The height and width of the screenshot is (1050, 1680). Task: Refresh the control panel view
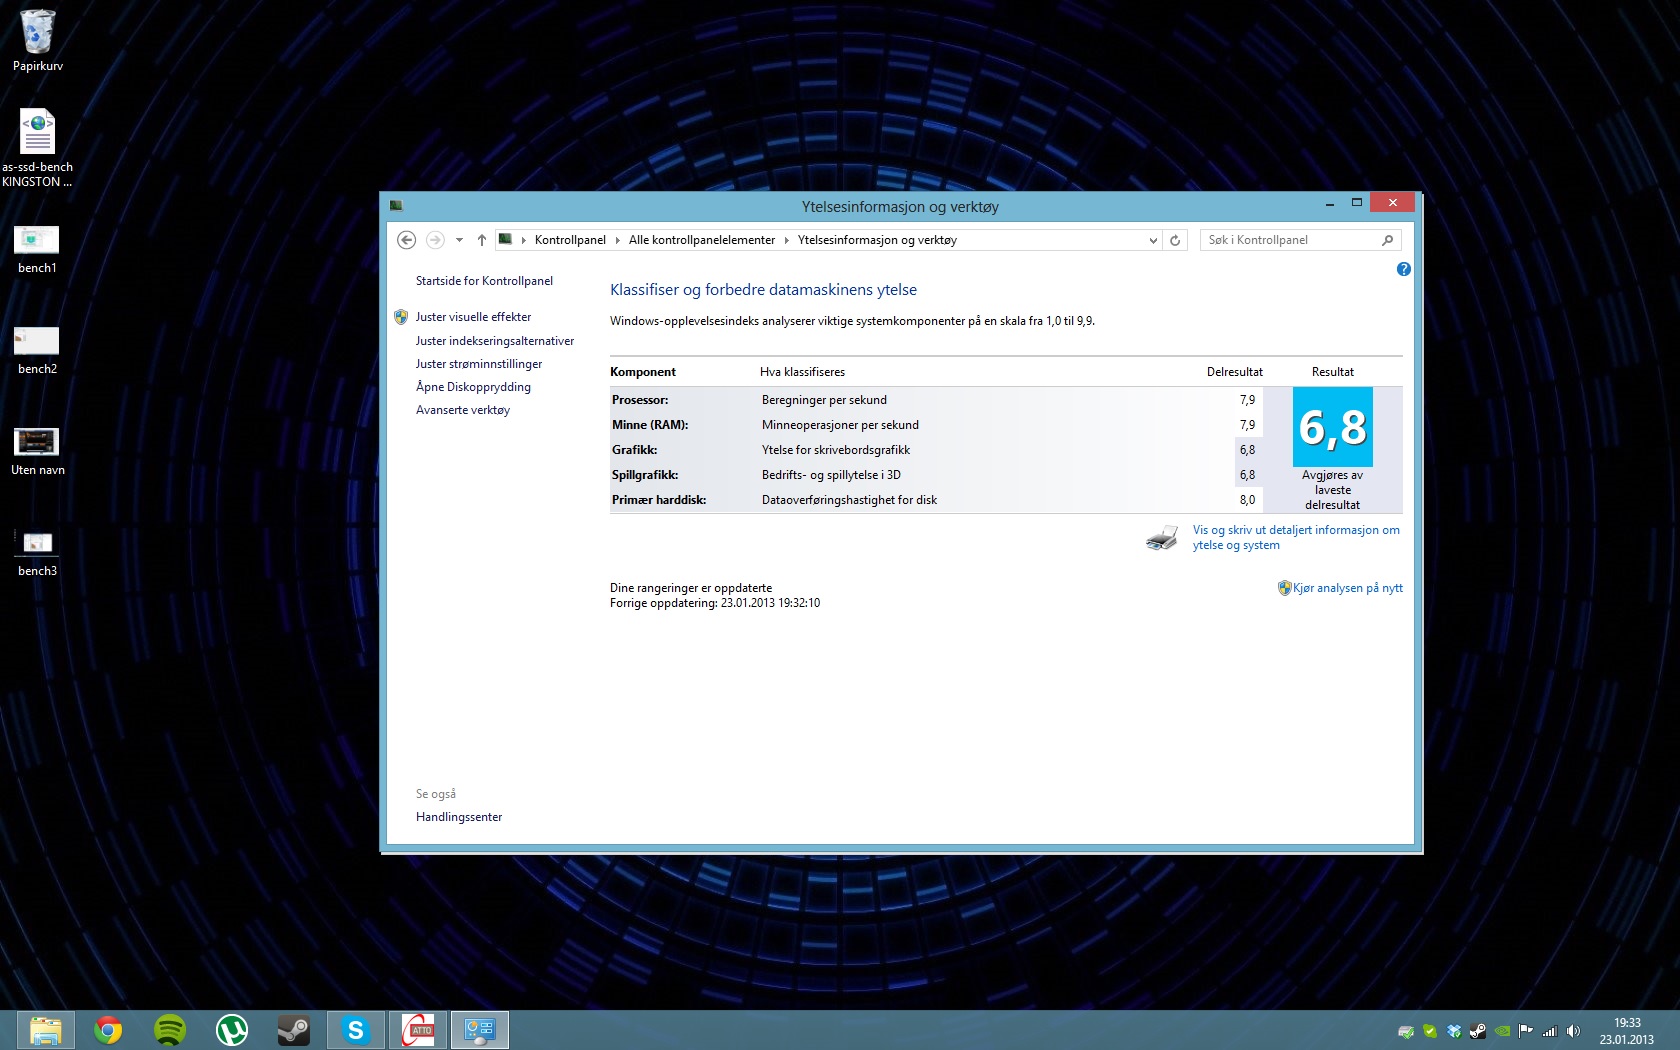point(1175,240)
